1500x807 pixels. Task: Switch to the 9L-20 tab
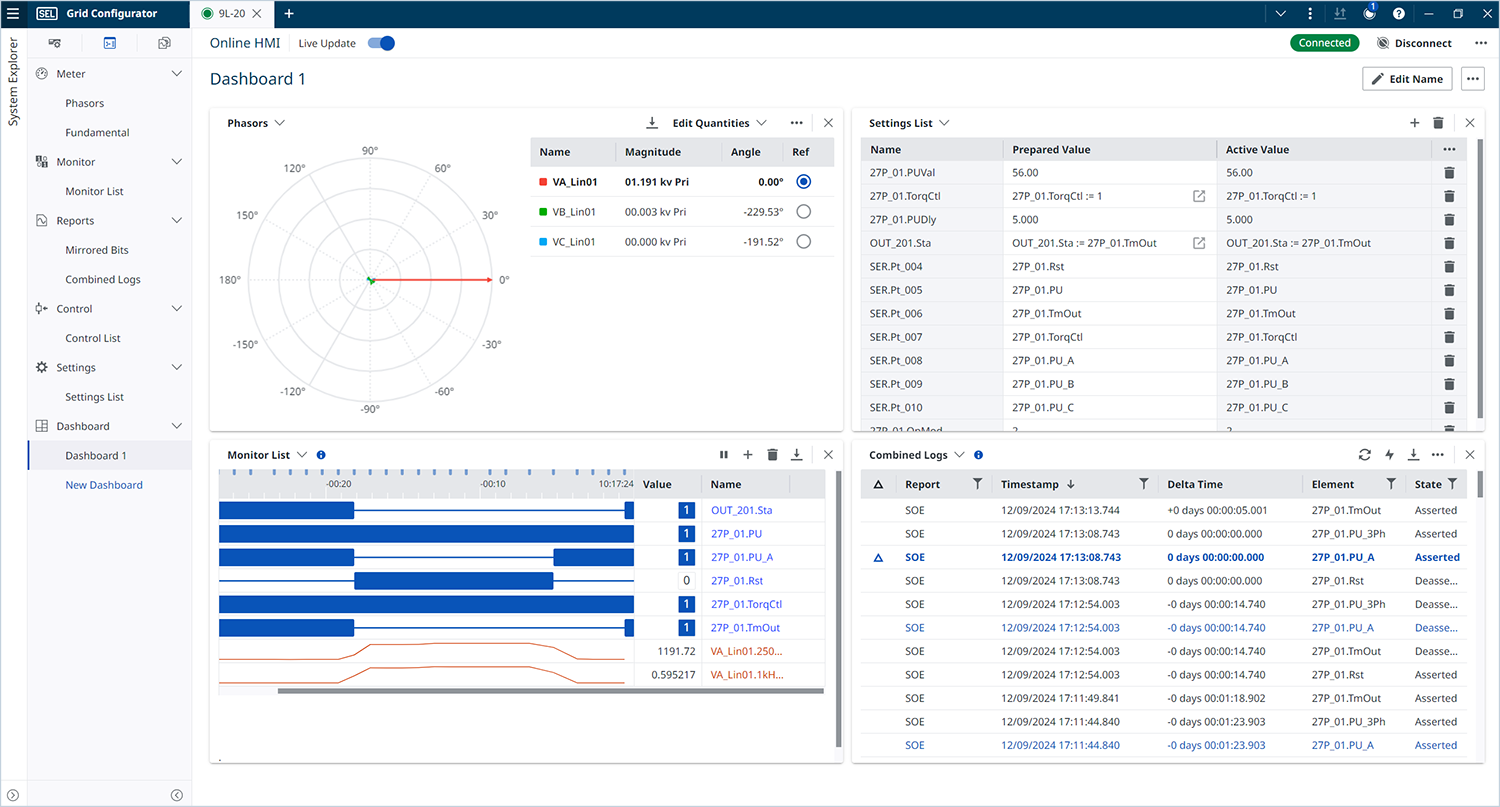click(x=231, y=14)
